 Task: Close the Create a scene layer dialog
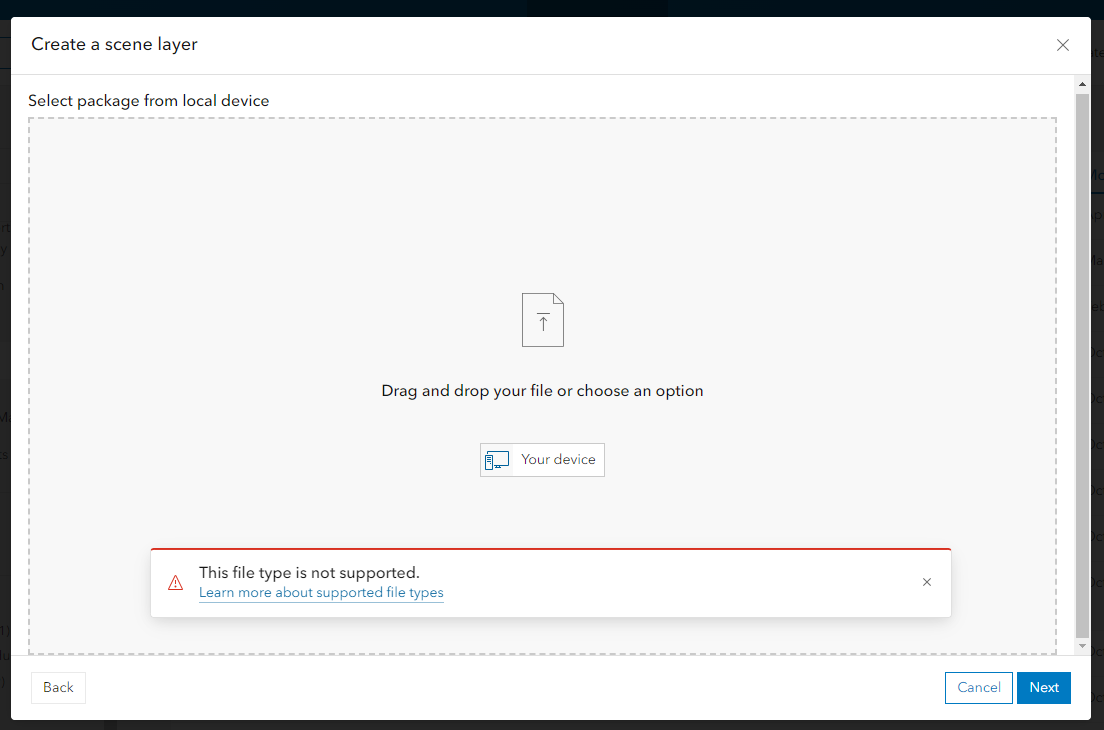[x=1062, y=45]
